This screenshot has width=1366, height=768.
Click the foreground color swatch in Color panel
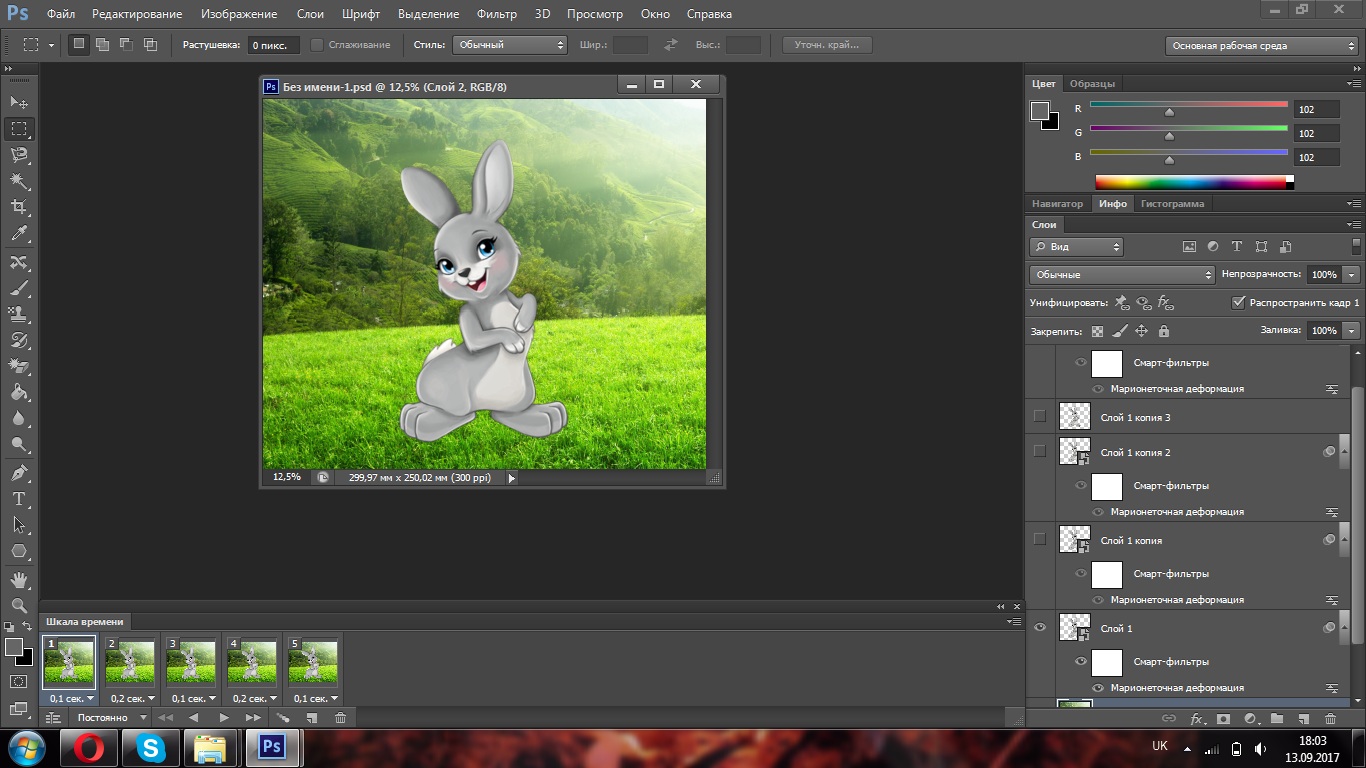[x=1040, y=110]
